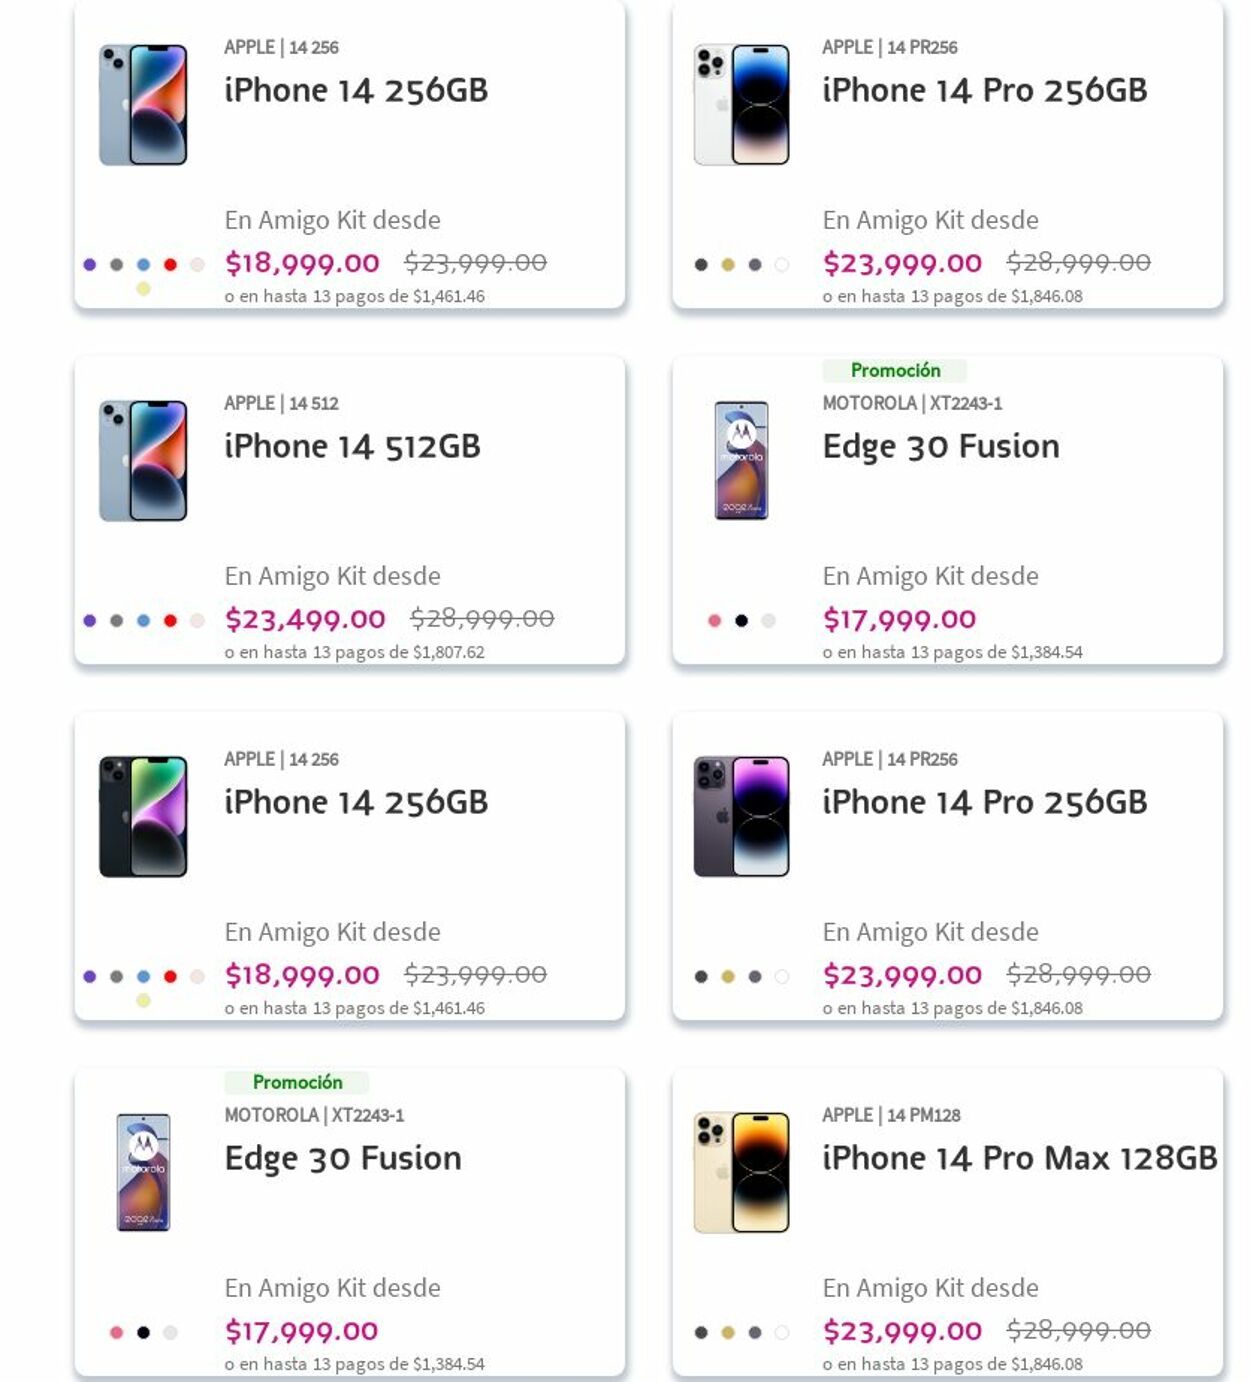Open the iPhone 14 512GB product photo
1250x1382 pixels.
pos(143,461)
